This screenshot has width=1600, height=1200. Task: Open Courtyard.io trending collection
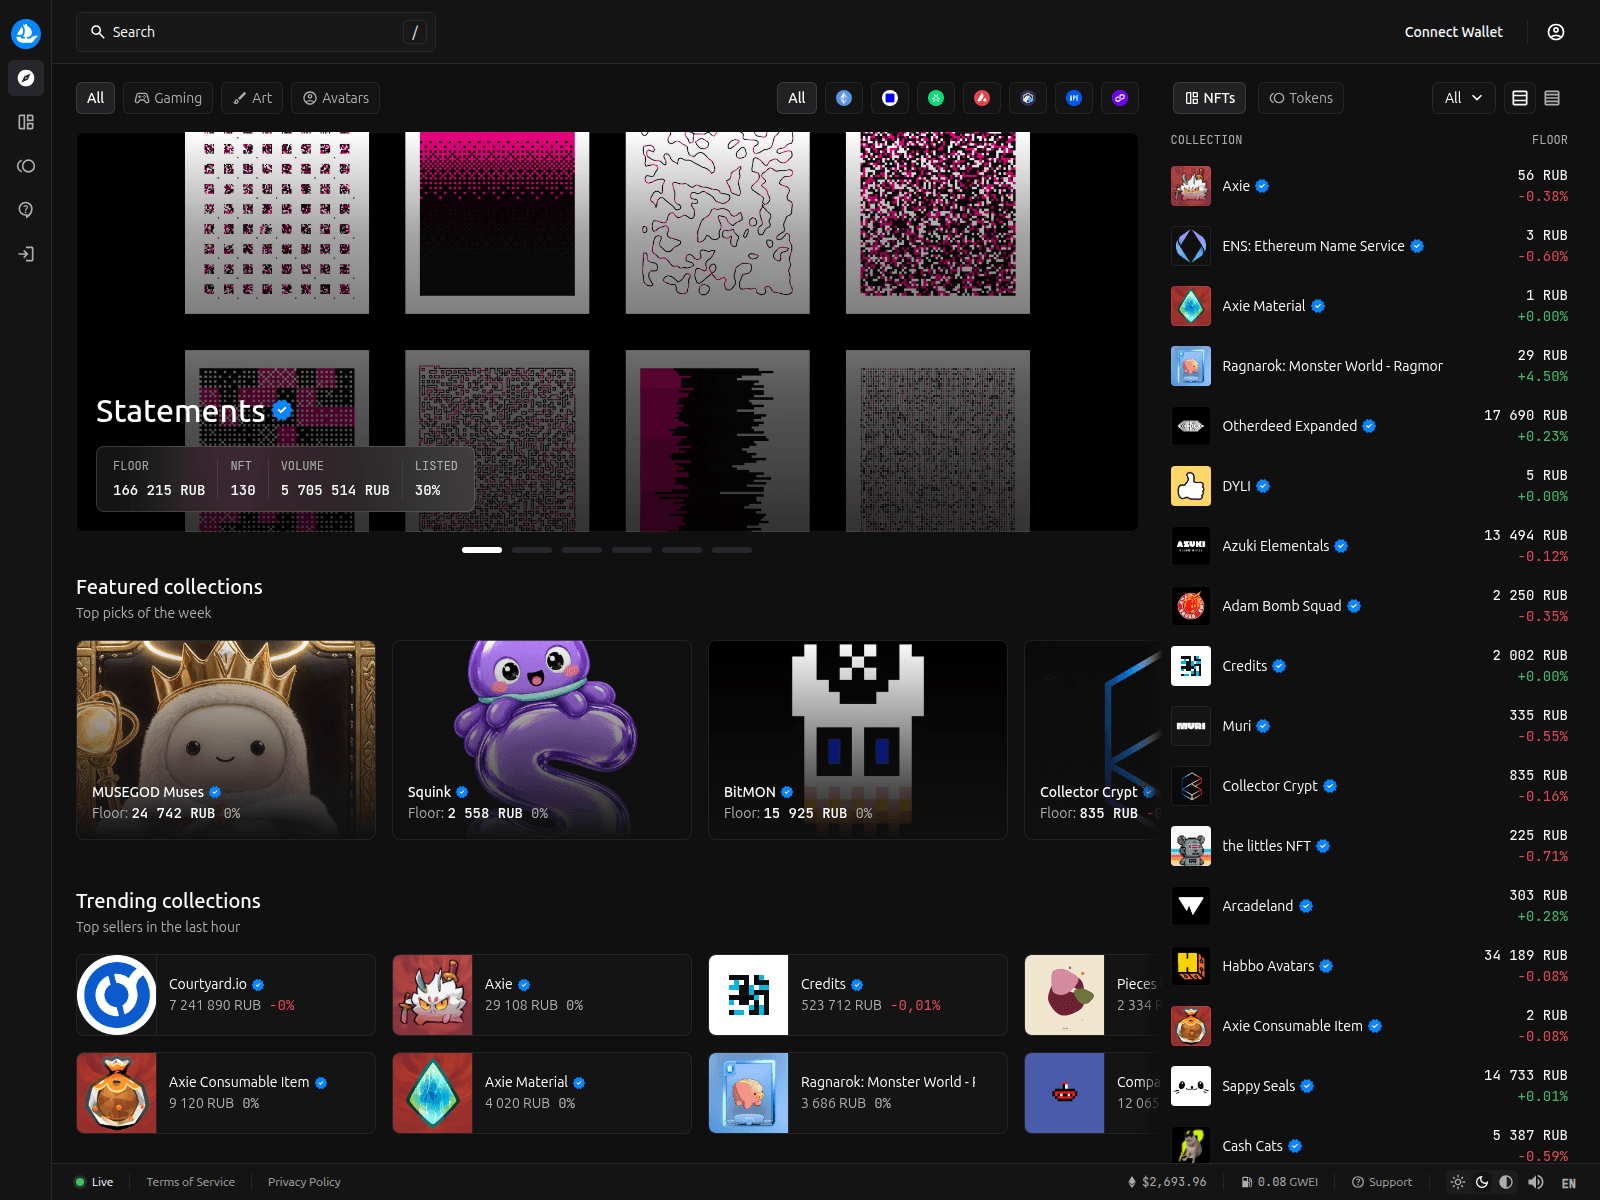coord(226,995)
